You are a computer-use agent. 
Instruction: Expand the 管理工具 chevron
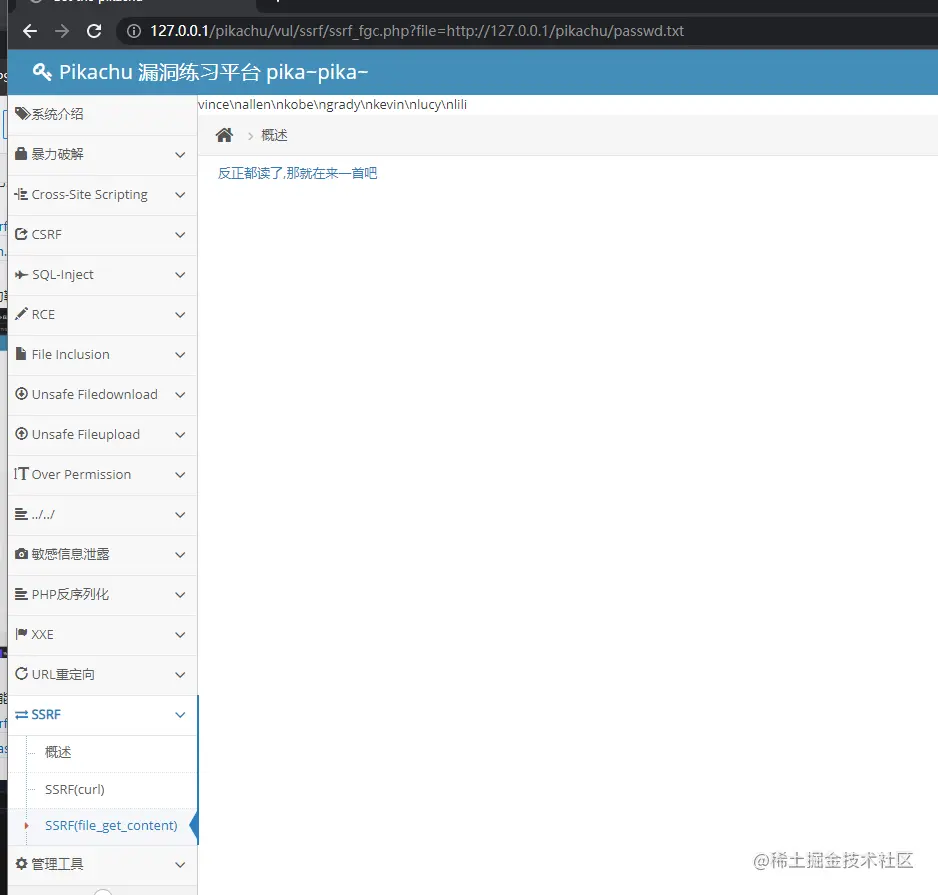coord(180,864)
